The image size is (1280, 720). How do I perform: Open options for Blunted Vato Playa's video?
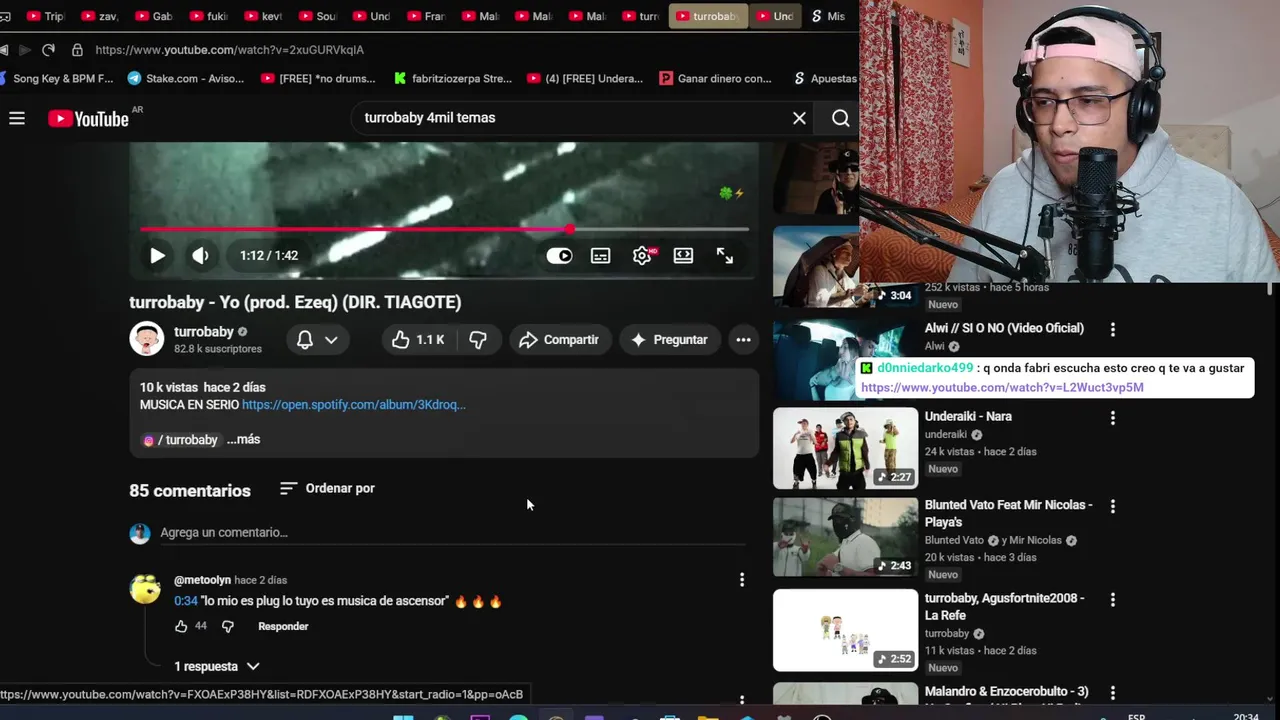(x=1112, y=506)
